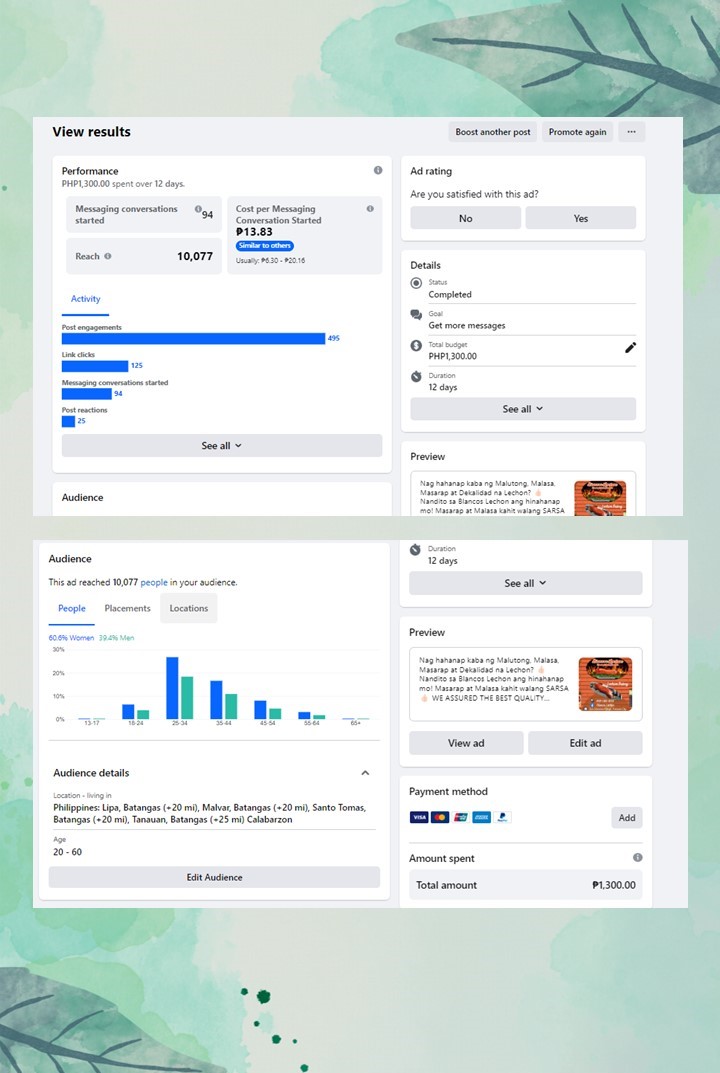Click info icon near Messaging conversations started count
Image resolution: width=720 pixels, height=1073 pixels.
point(198,209)
